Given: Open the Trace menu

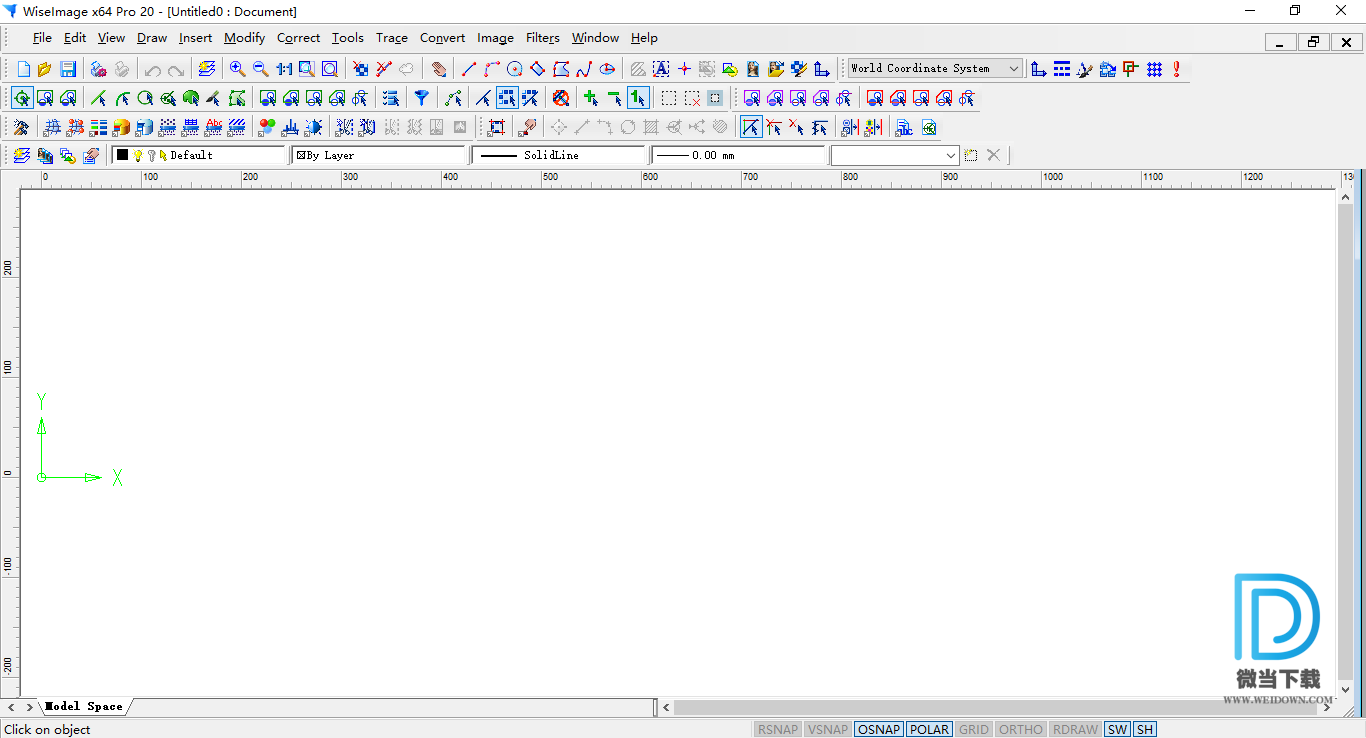Looking at the screenshot, I should 391,38.
